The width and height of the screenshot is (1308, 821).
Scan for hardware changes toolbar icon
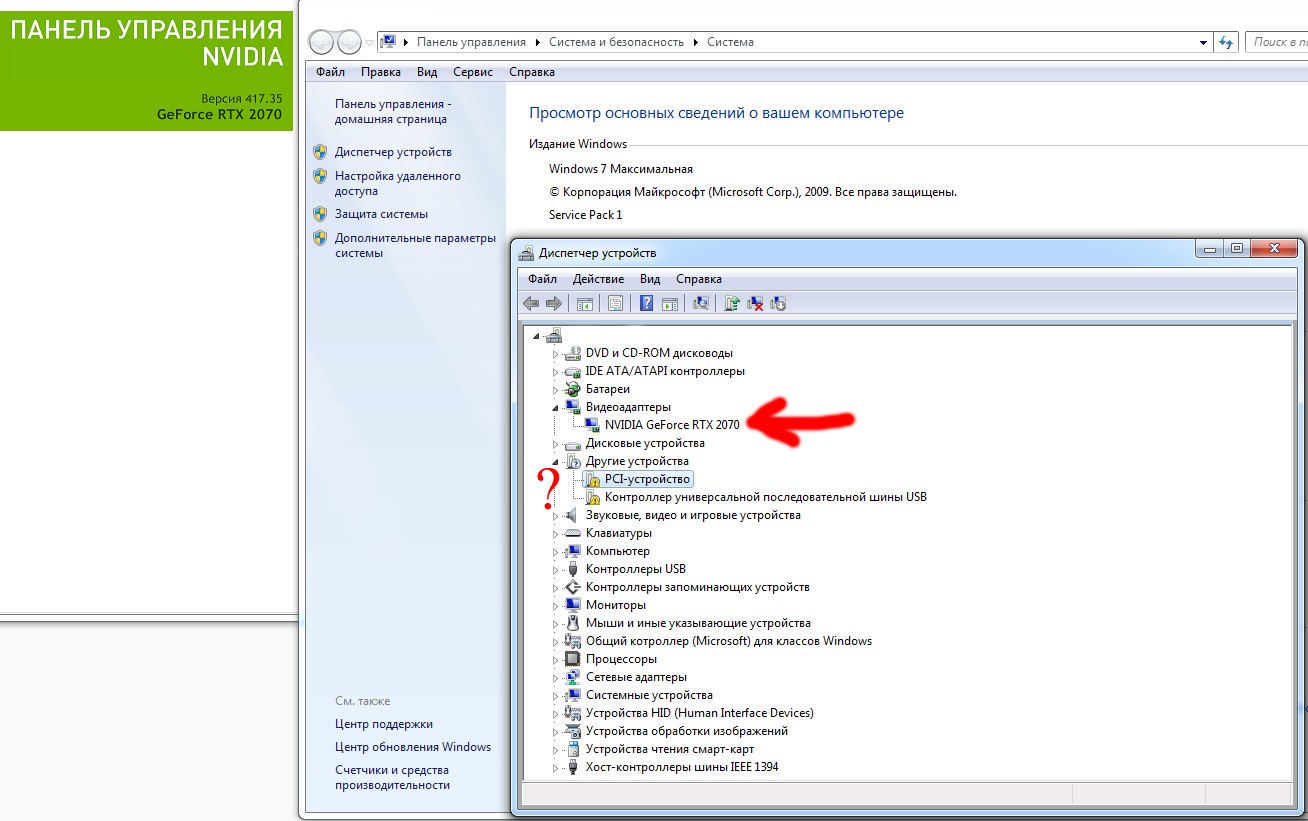pyautogui.click(x=701, y=303)
